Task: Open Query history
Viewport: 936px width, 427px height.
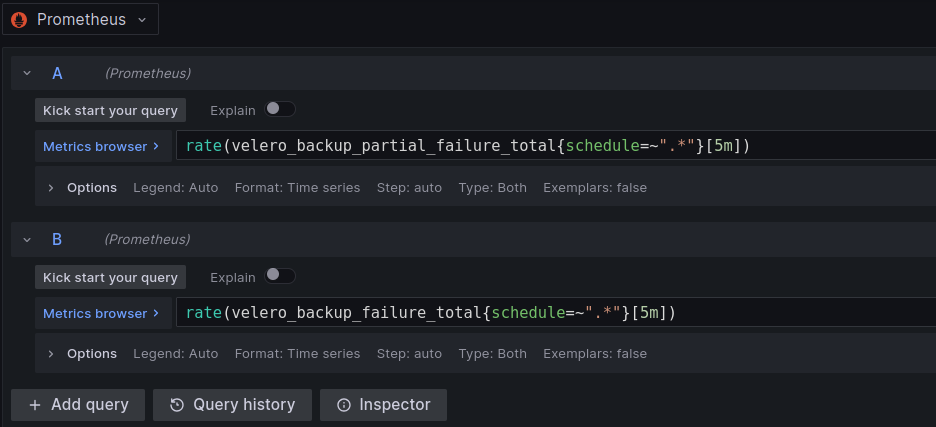Action: tap(232, 405)
